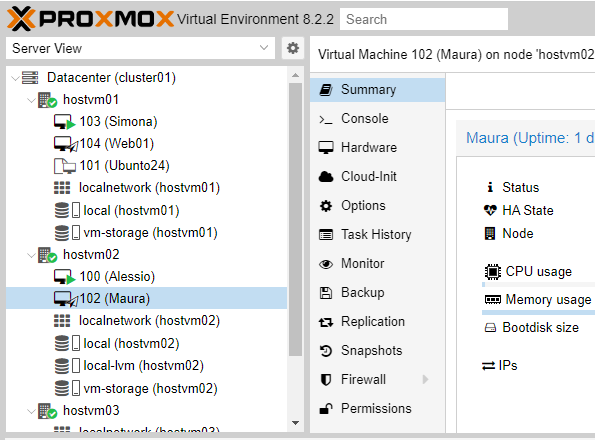The width and height of the screenshot is (595, 440).
Task: Select VM 104 (Web01)
Action: click(117, 144)
